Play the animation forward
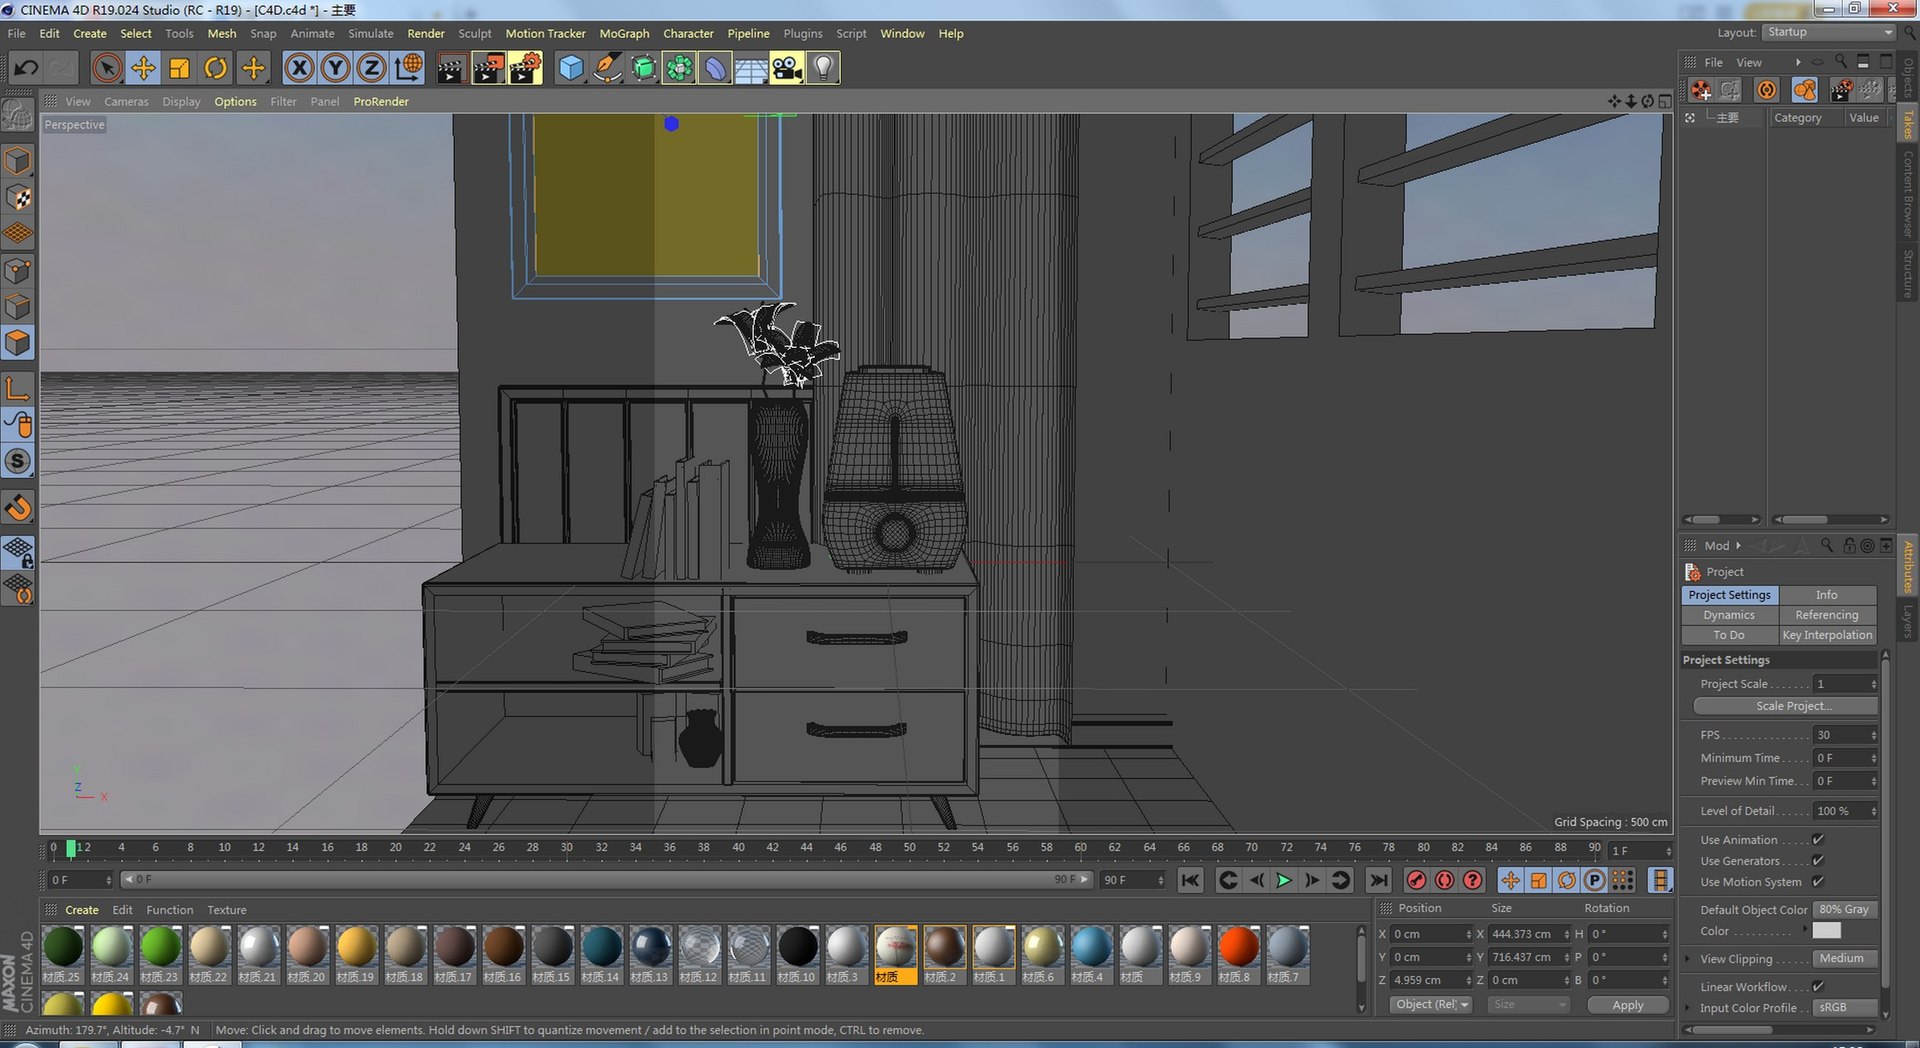The width and height of the screenshot is (1920, 1048). click(1284, 880)
